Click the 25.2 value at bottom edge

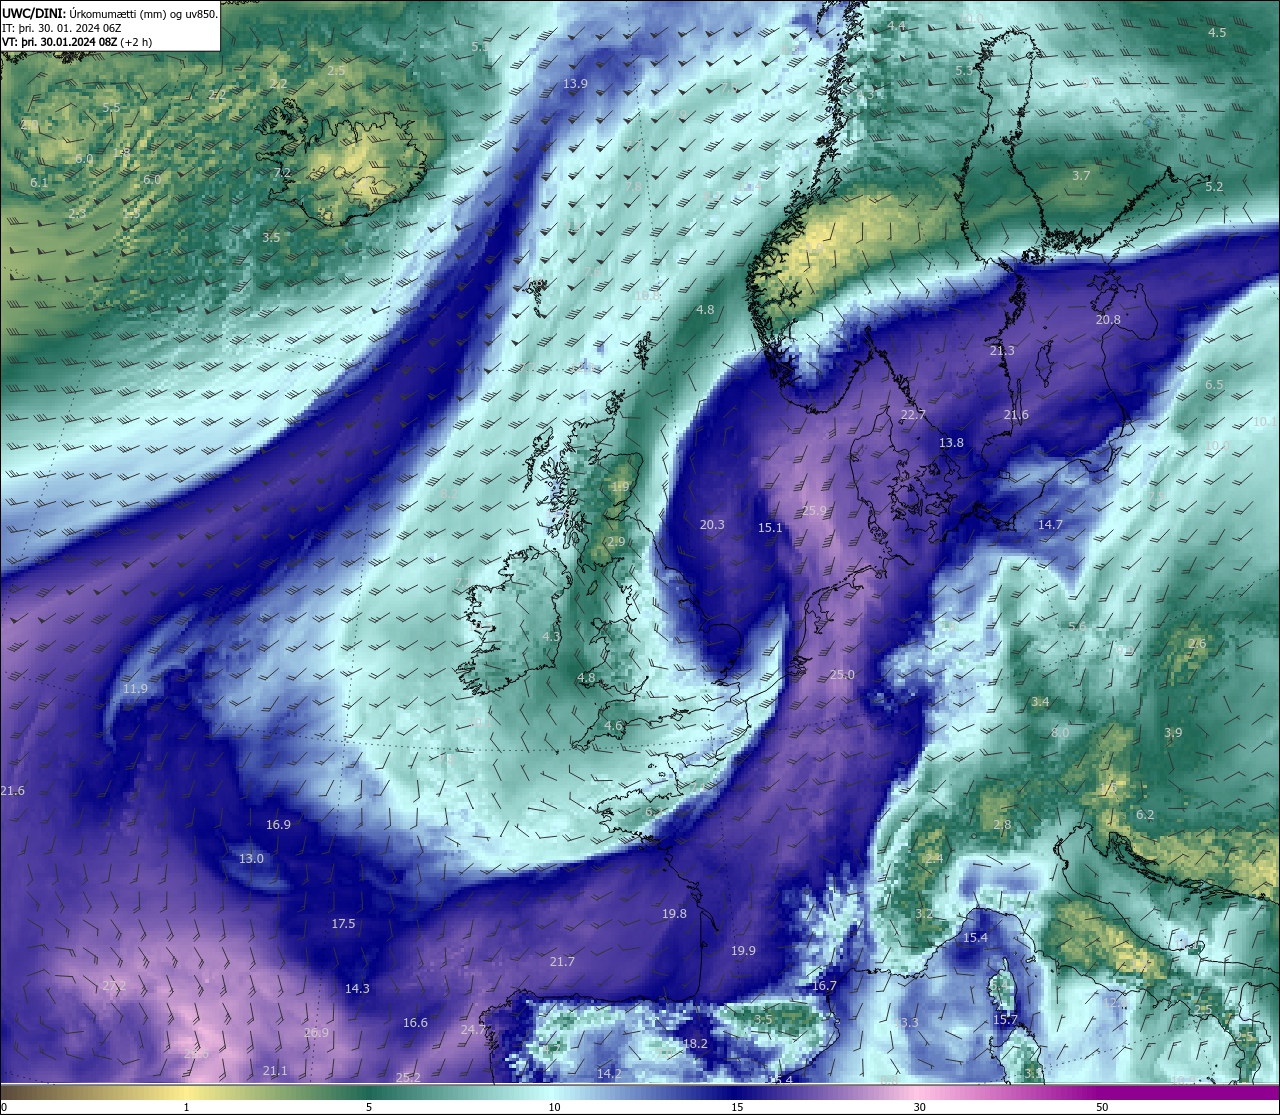pyautogui.click(x=408, y=1077)
